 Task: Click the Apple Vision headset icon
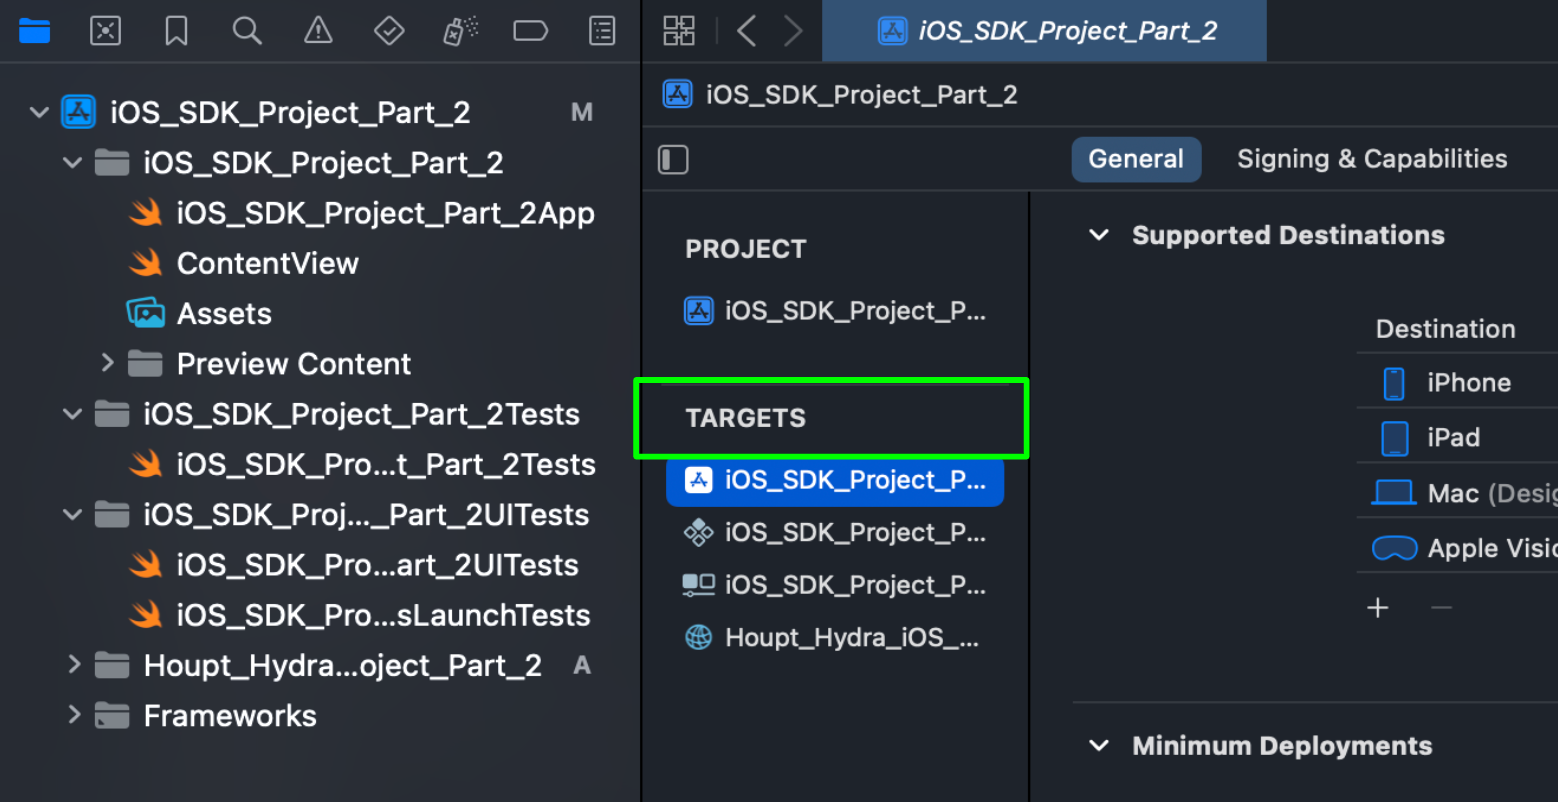click(1394, 548)
